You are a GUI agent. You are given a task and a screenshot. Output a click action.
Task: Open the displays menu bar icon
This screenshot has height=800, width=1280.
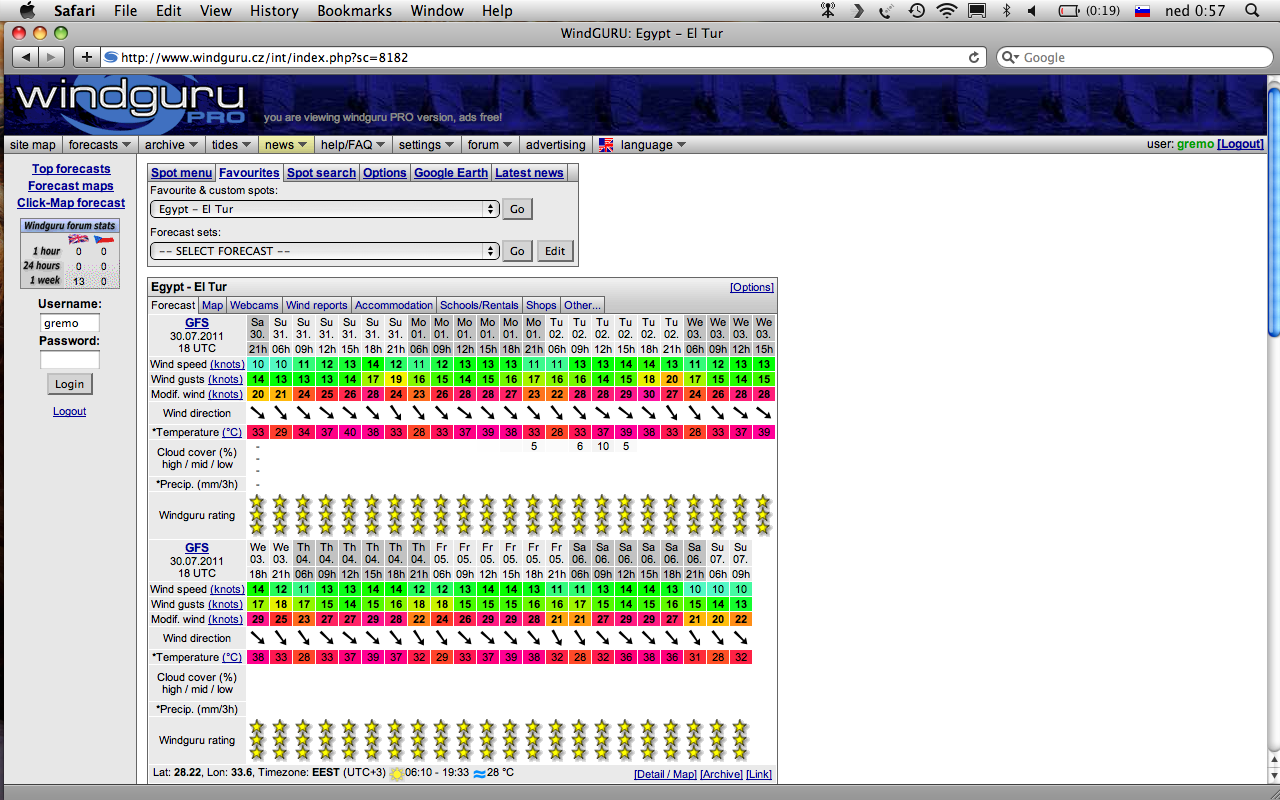point(977,11)
